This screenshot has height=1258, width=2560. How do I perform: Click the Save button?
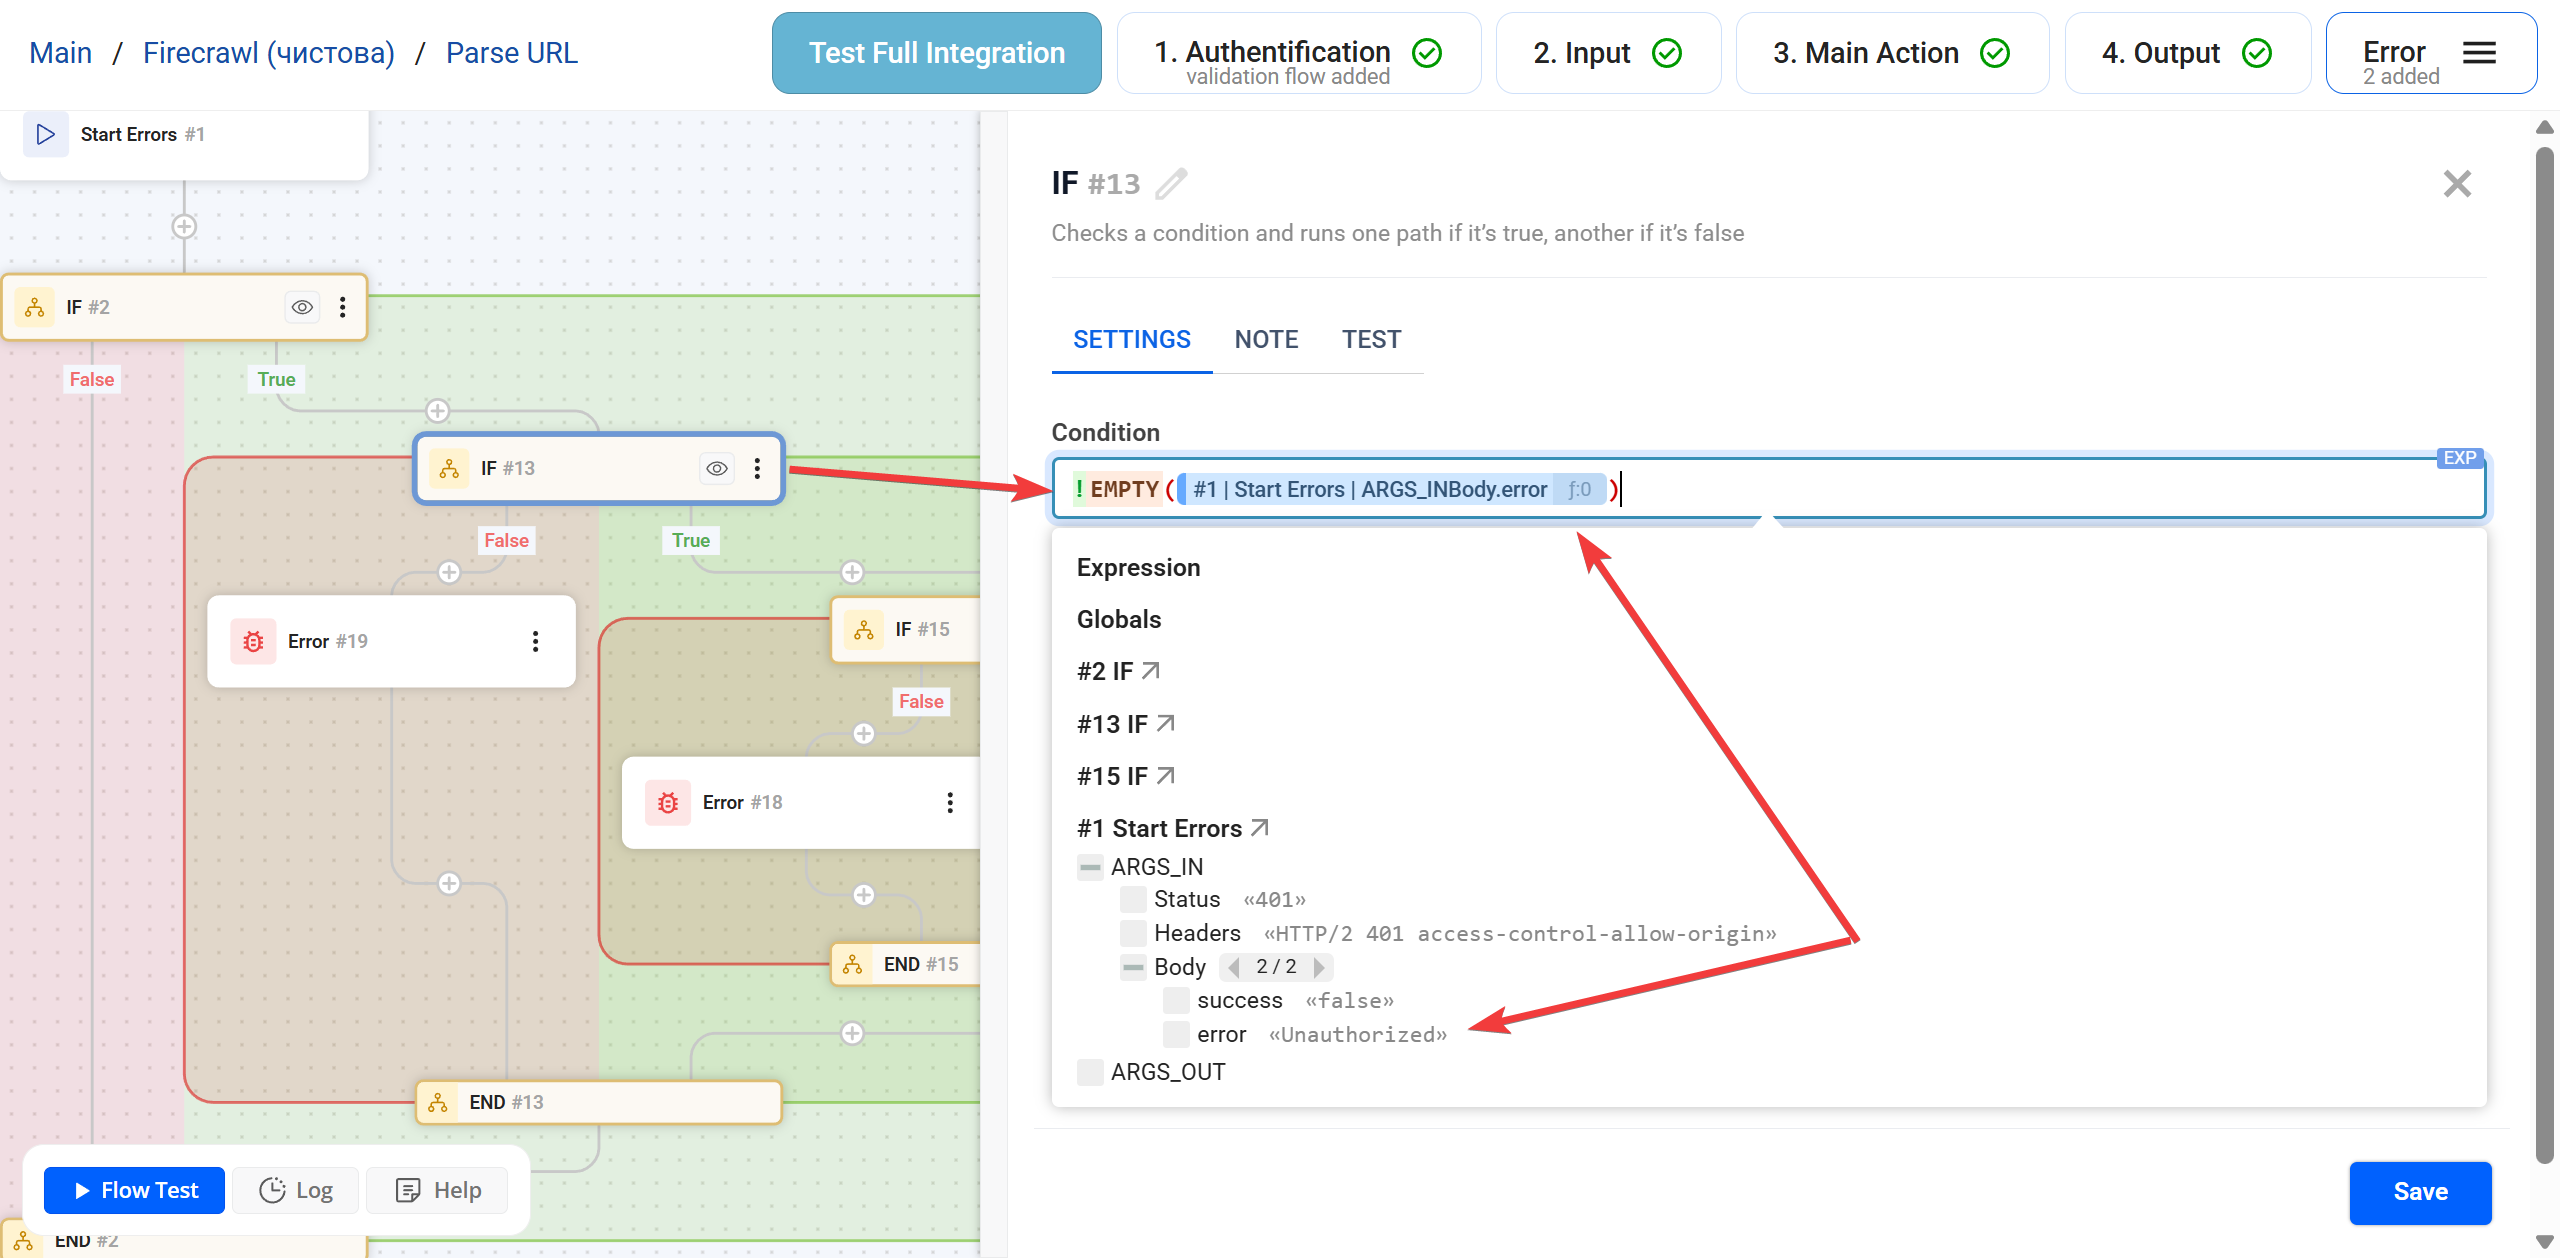[2420, 1192]
